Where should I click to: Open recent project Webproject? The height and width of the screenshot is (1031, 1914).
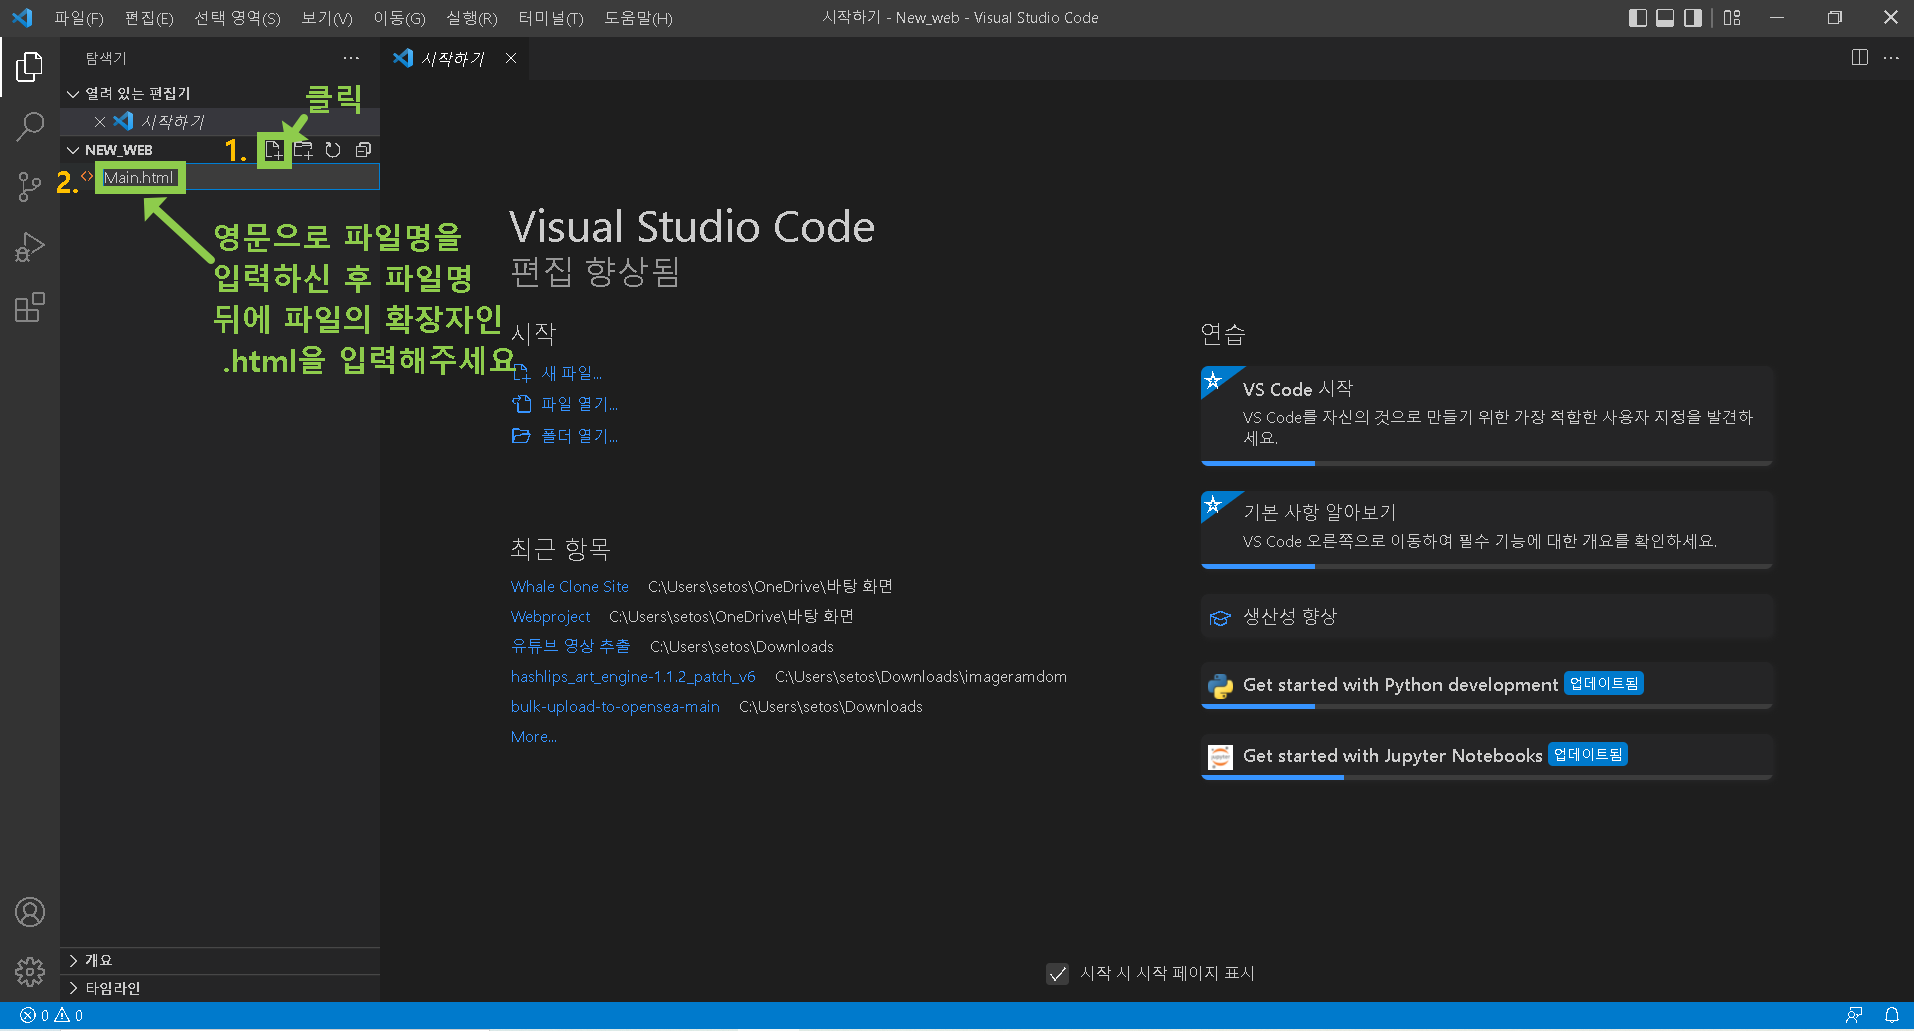pyautogui.click(x=551, y=617)
